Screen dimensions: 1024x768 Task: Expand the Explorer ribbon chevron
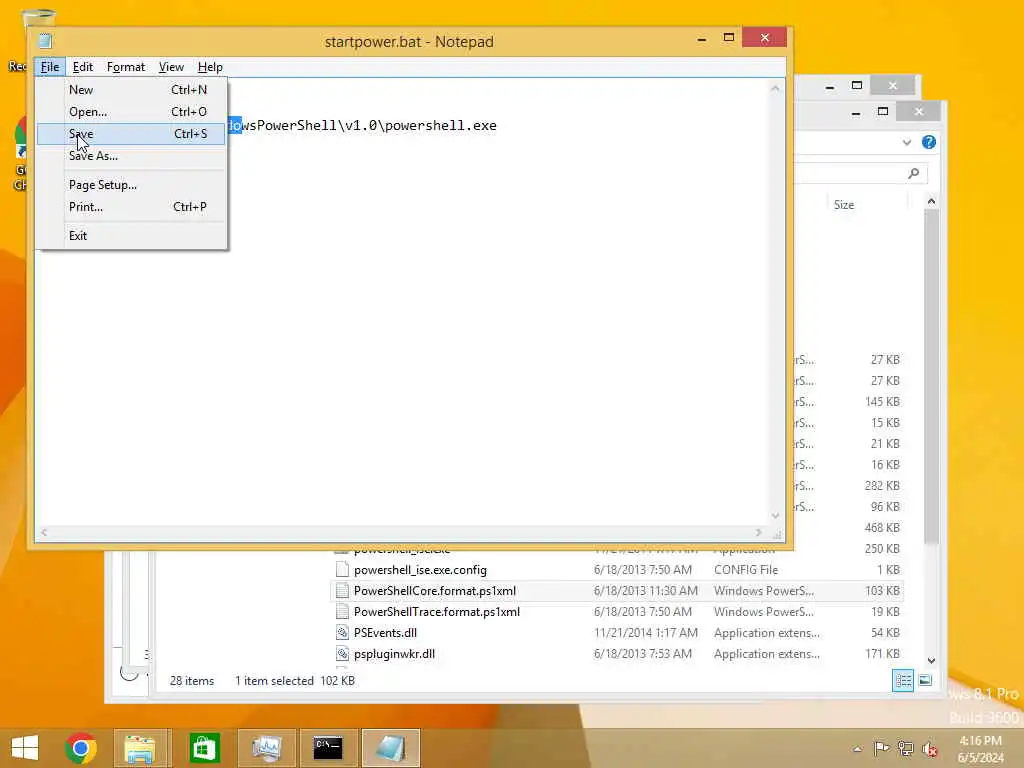click(906, 142)
